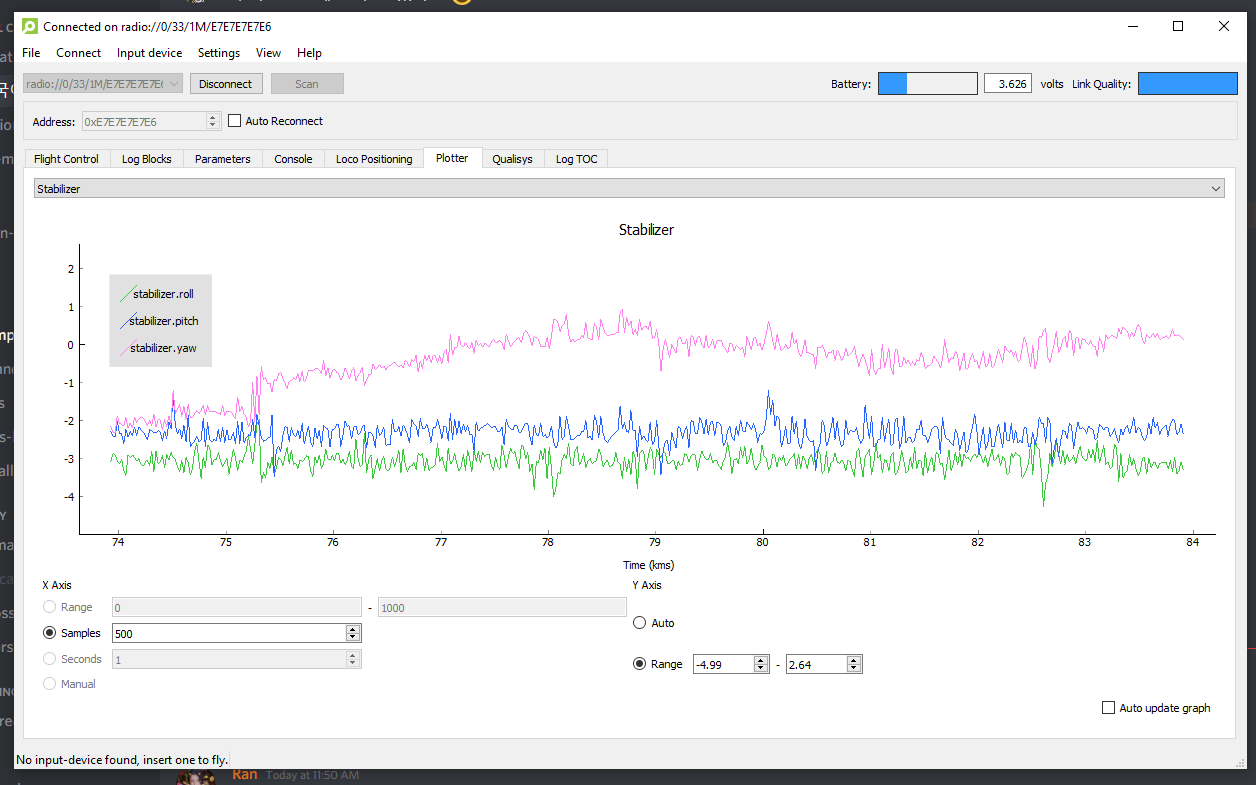This screenshot has height=785, width=1256.
Task: Click the stabilizer.roll legend entry
Action: (x=163, y=294)
